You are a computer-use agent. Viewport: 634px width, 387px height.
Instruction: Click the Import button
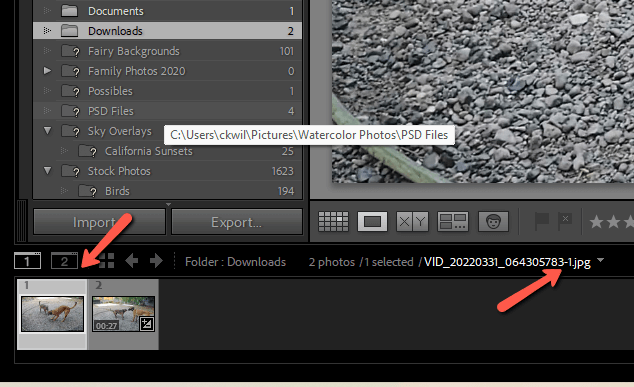coord(99,222)
